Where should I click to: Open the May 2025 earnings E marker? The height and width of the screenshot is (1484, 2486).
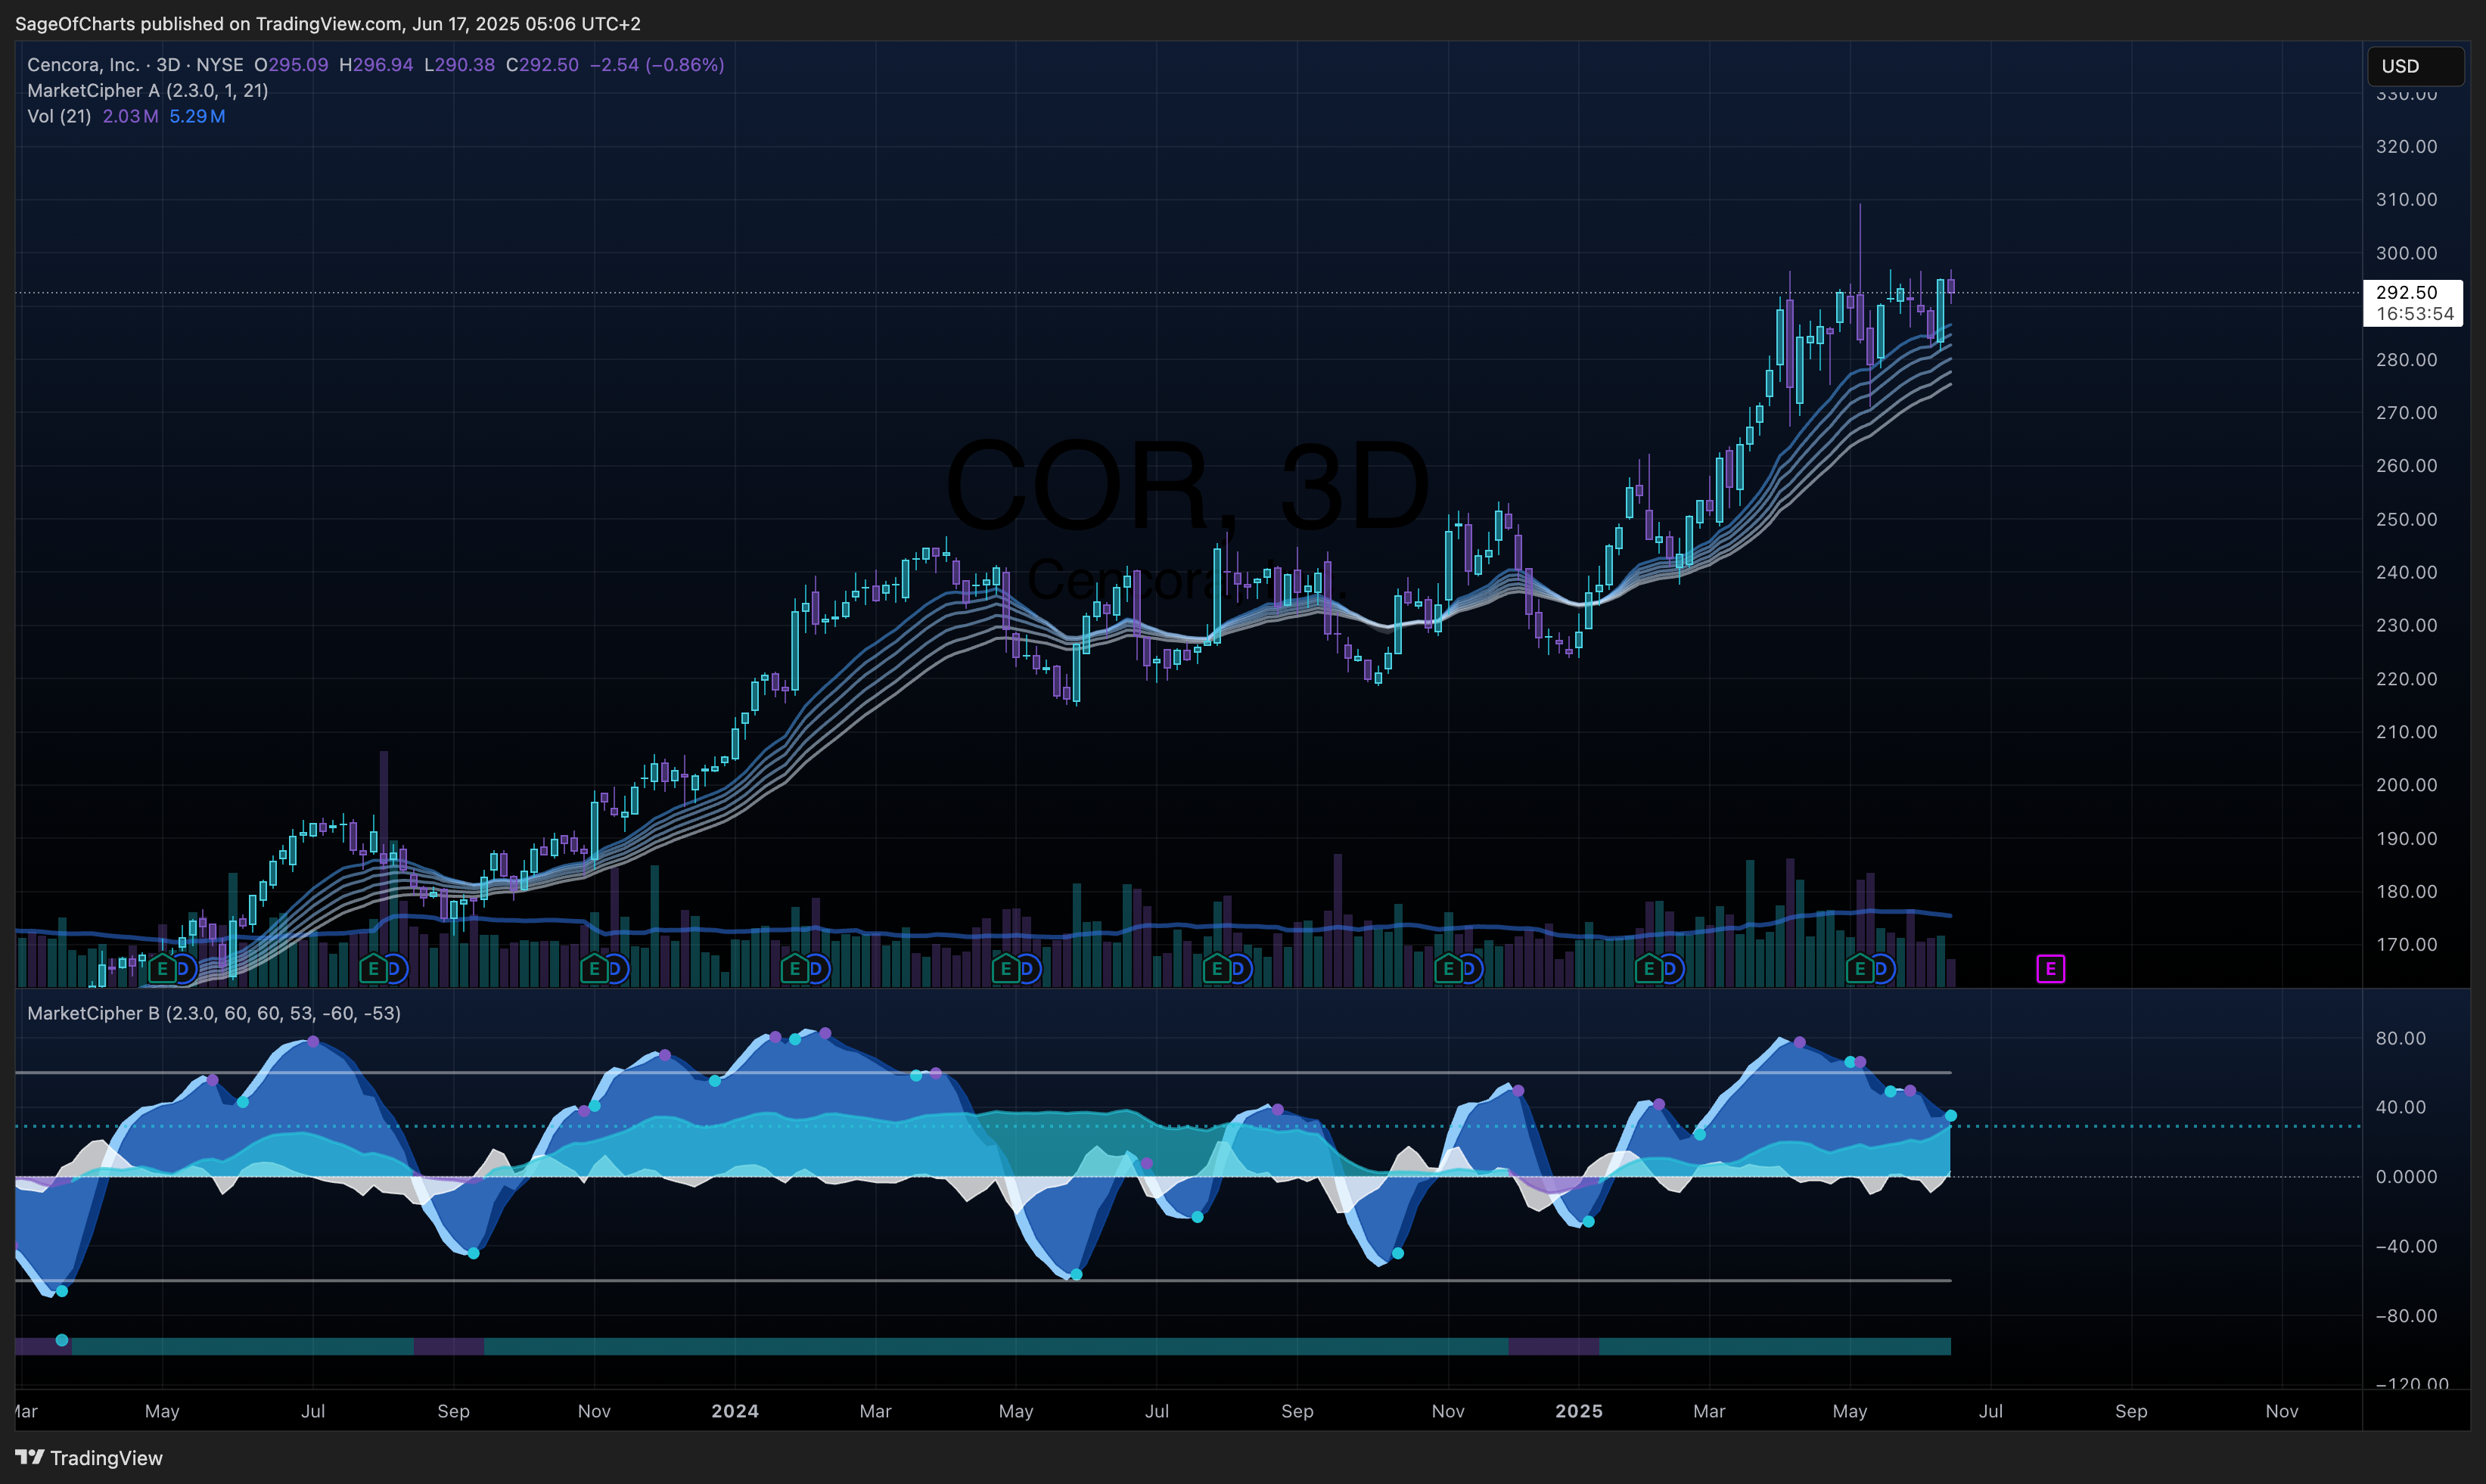click(1860, 969)
